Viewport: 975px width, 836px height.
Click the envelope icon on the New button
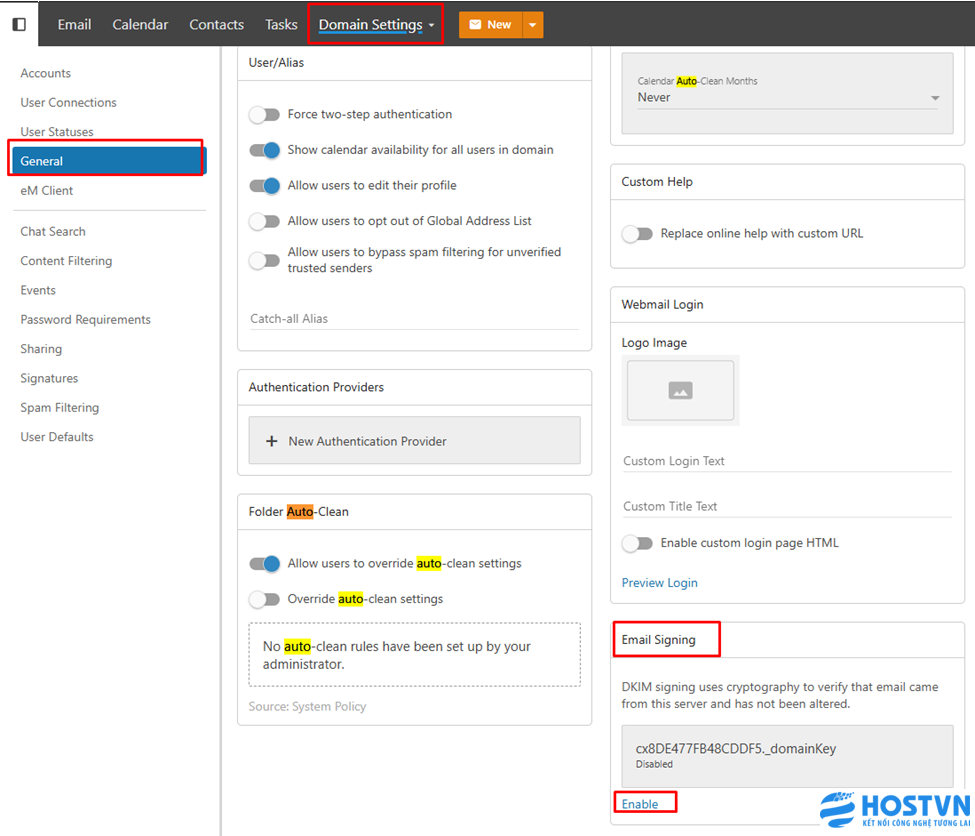pos(475,25)
